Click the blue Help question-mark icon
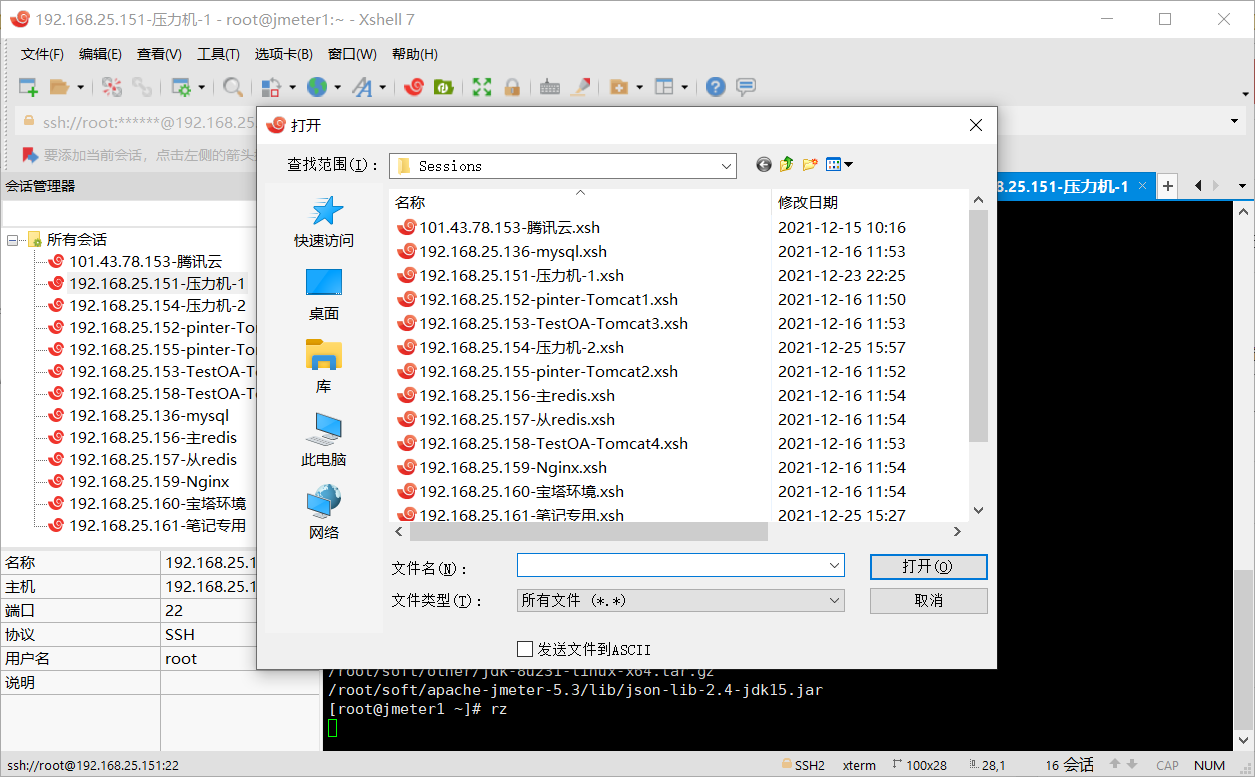Image resolution: width=1255 pixels, height=777 pixels. (715, 87)
